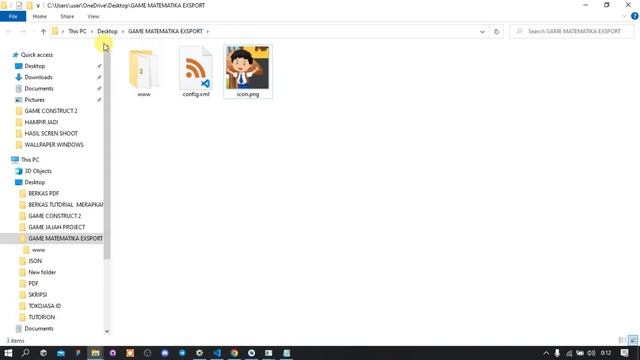Show hidden system tray icons
This screenshot has height=360, width=640.
tap(546, 353)
